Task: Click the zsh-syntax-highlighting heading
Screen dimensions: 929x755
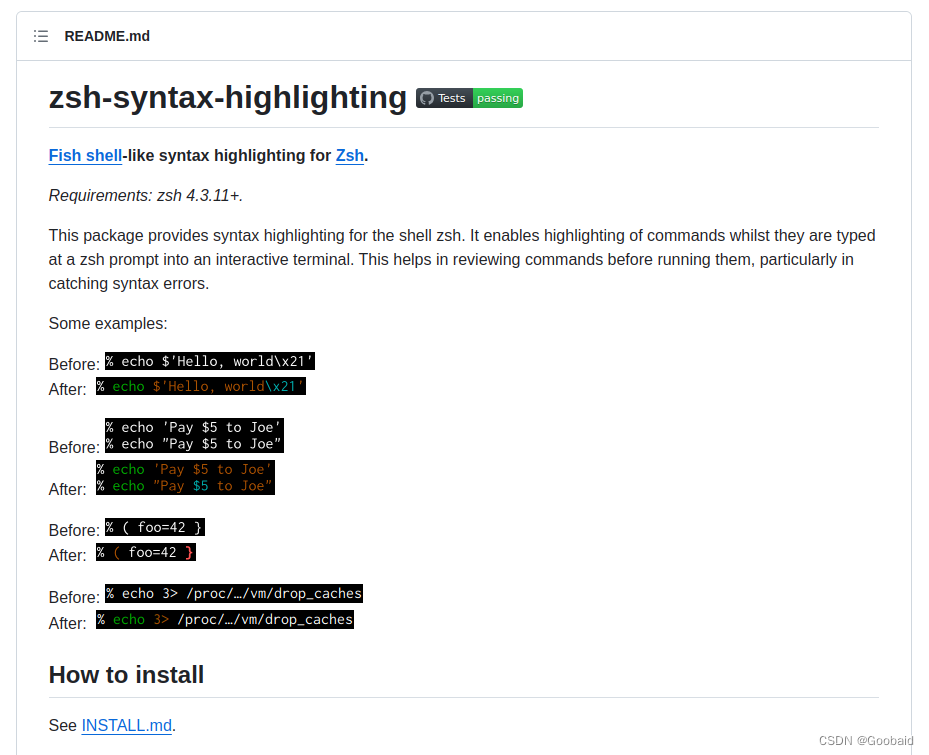Action: [x=228, y=97]
